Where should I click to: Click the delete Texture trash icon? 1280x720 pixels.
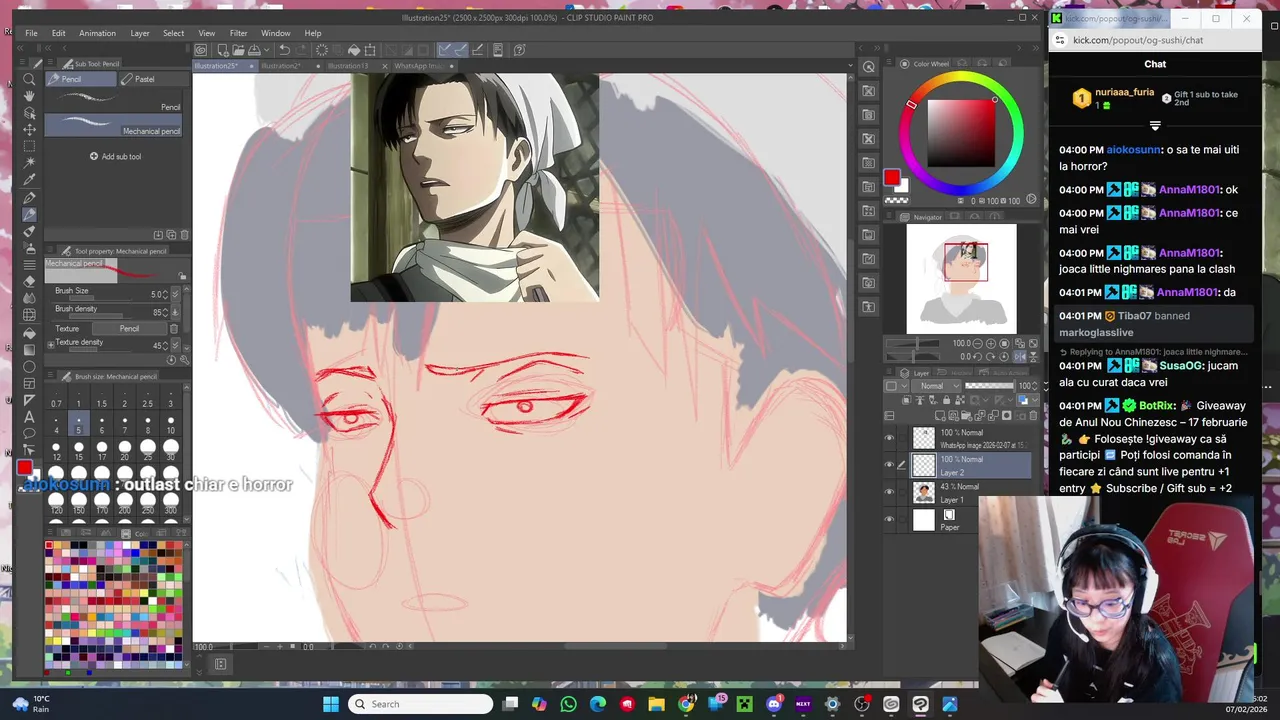pyautogui.click(x=173, y=328)
